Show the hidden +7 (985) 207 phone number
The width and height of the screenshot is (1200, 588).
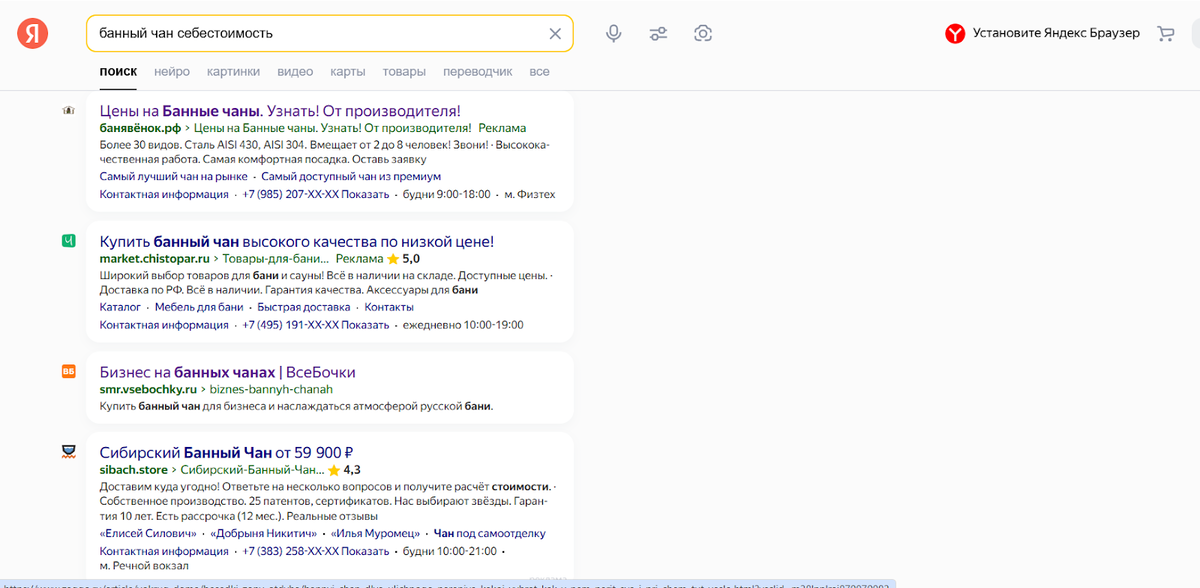click(316, 194)
